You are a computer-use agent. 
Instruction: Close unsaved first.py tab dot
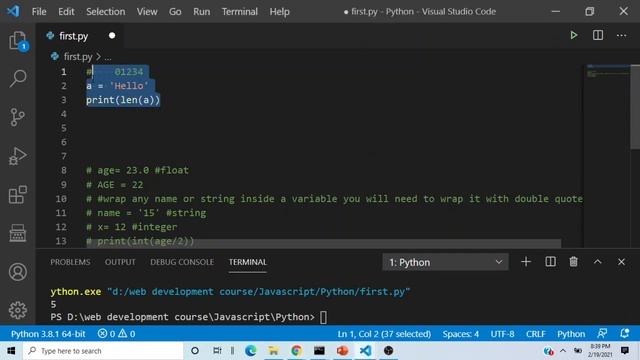click(112, 36)
